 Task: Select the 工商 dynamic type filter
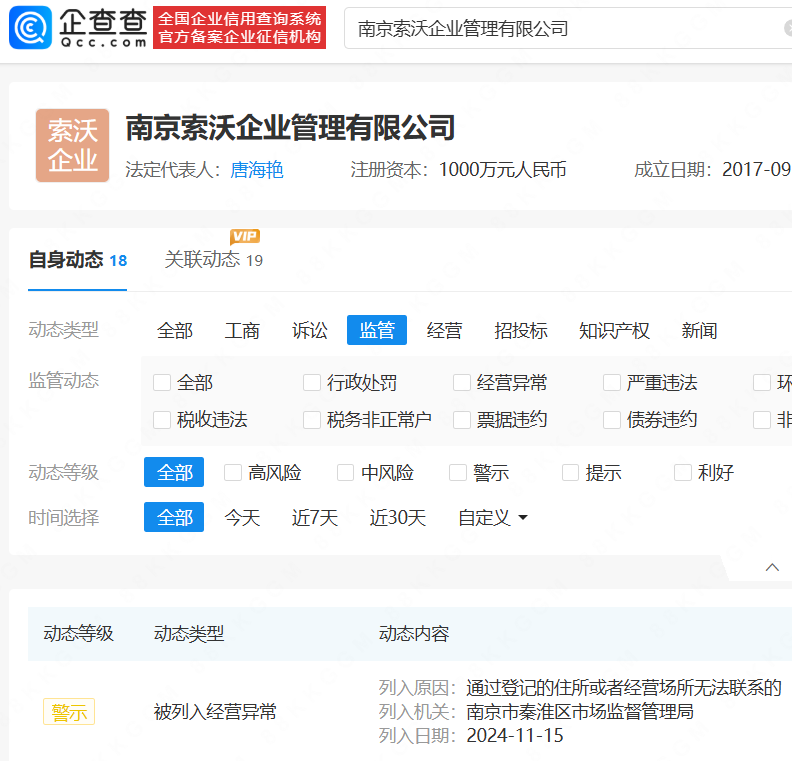pyautogui.click(x=242, y=331)
